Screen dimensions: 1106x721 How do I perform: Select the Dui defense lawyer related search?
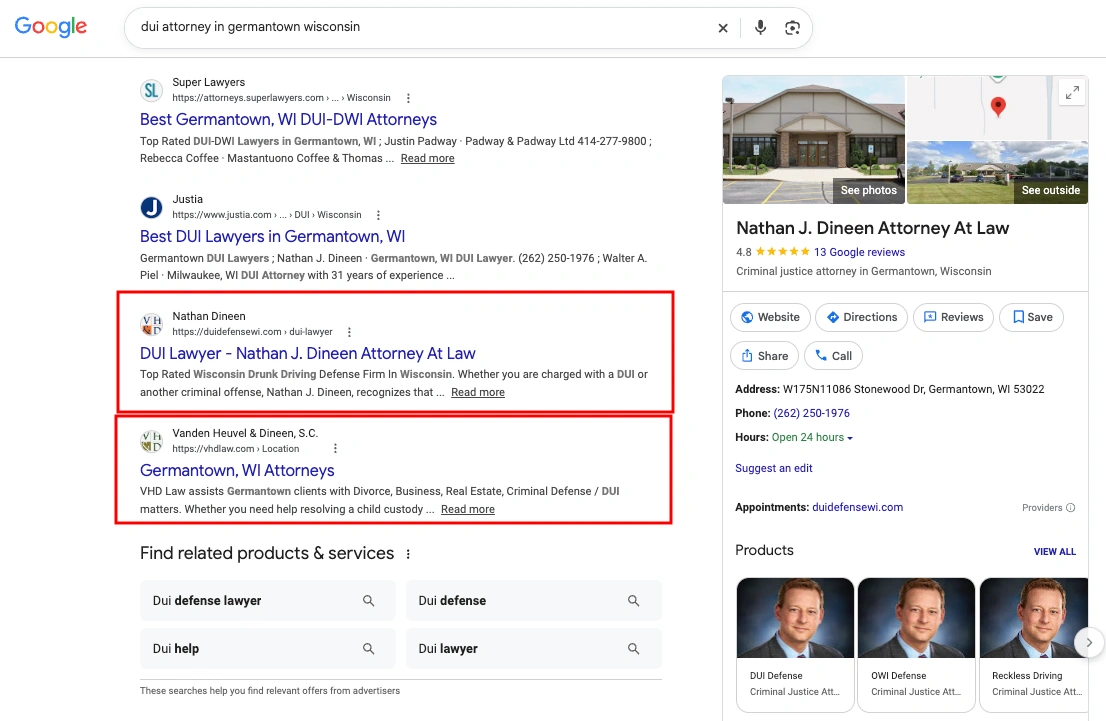[x=267, y=601]
